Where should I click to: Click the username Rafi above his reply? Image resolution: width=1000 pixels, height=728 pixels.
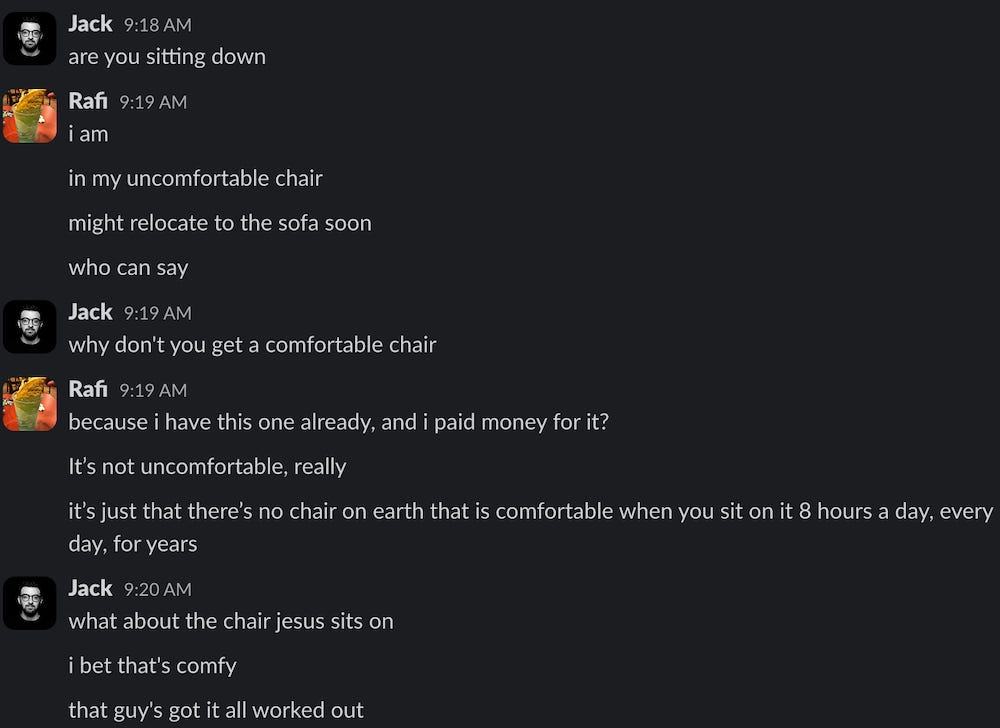tap(87, 101)
